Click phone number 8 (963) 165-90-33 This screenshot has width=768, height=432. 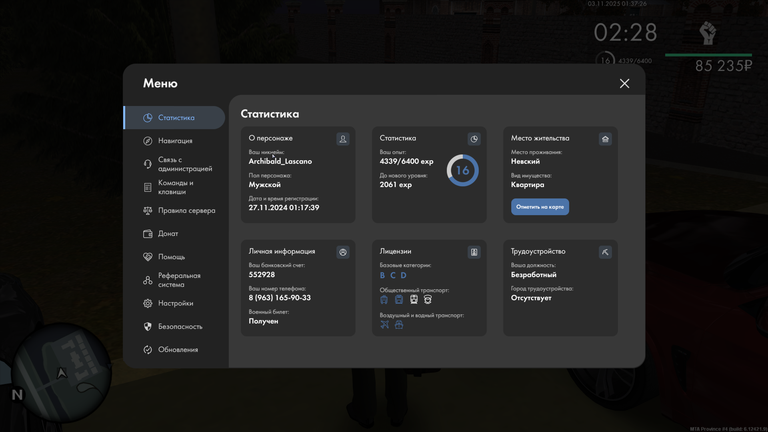(x=280, y=298)
